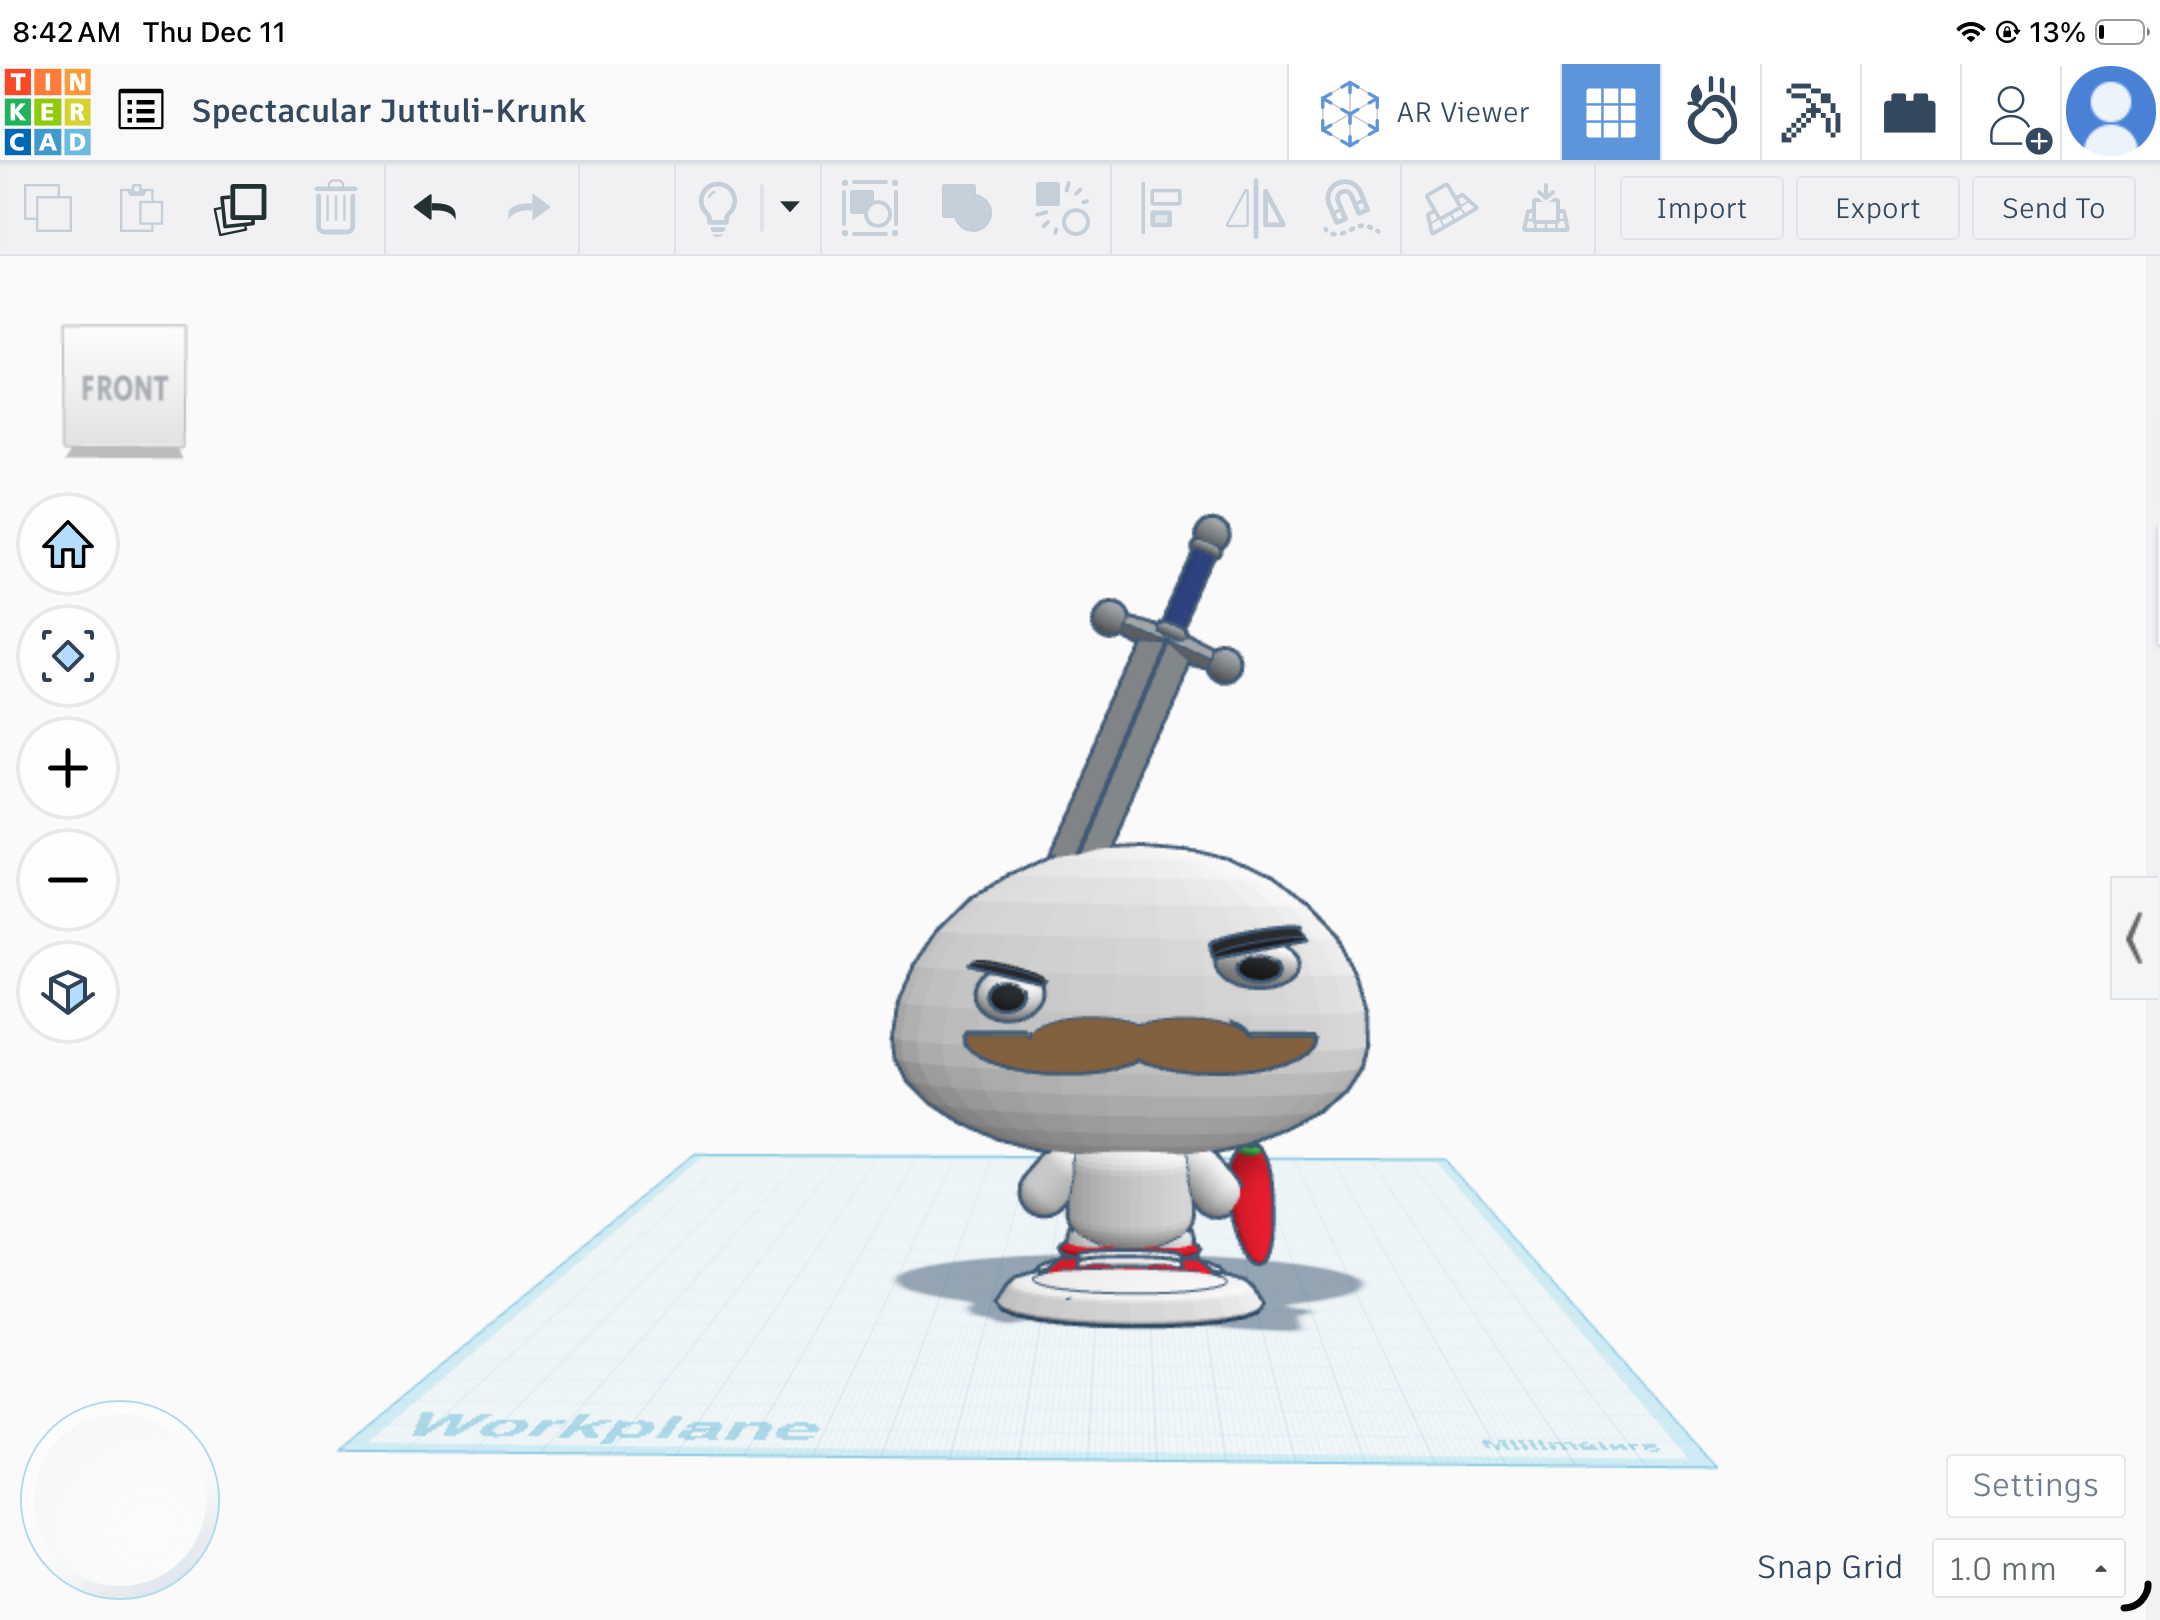Toggle the Cruise magnet tool
The height and width of the screenshot is (1620, 2160).
1350,208
